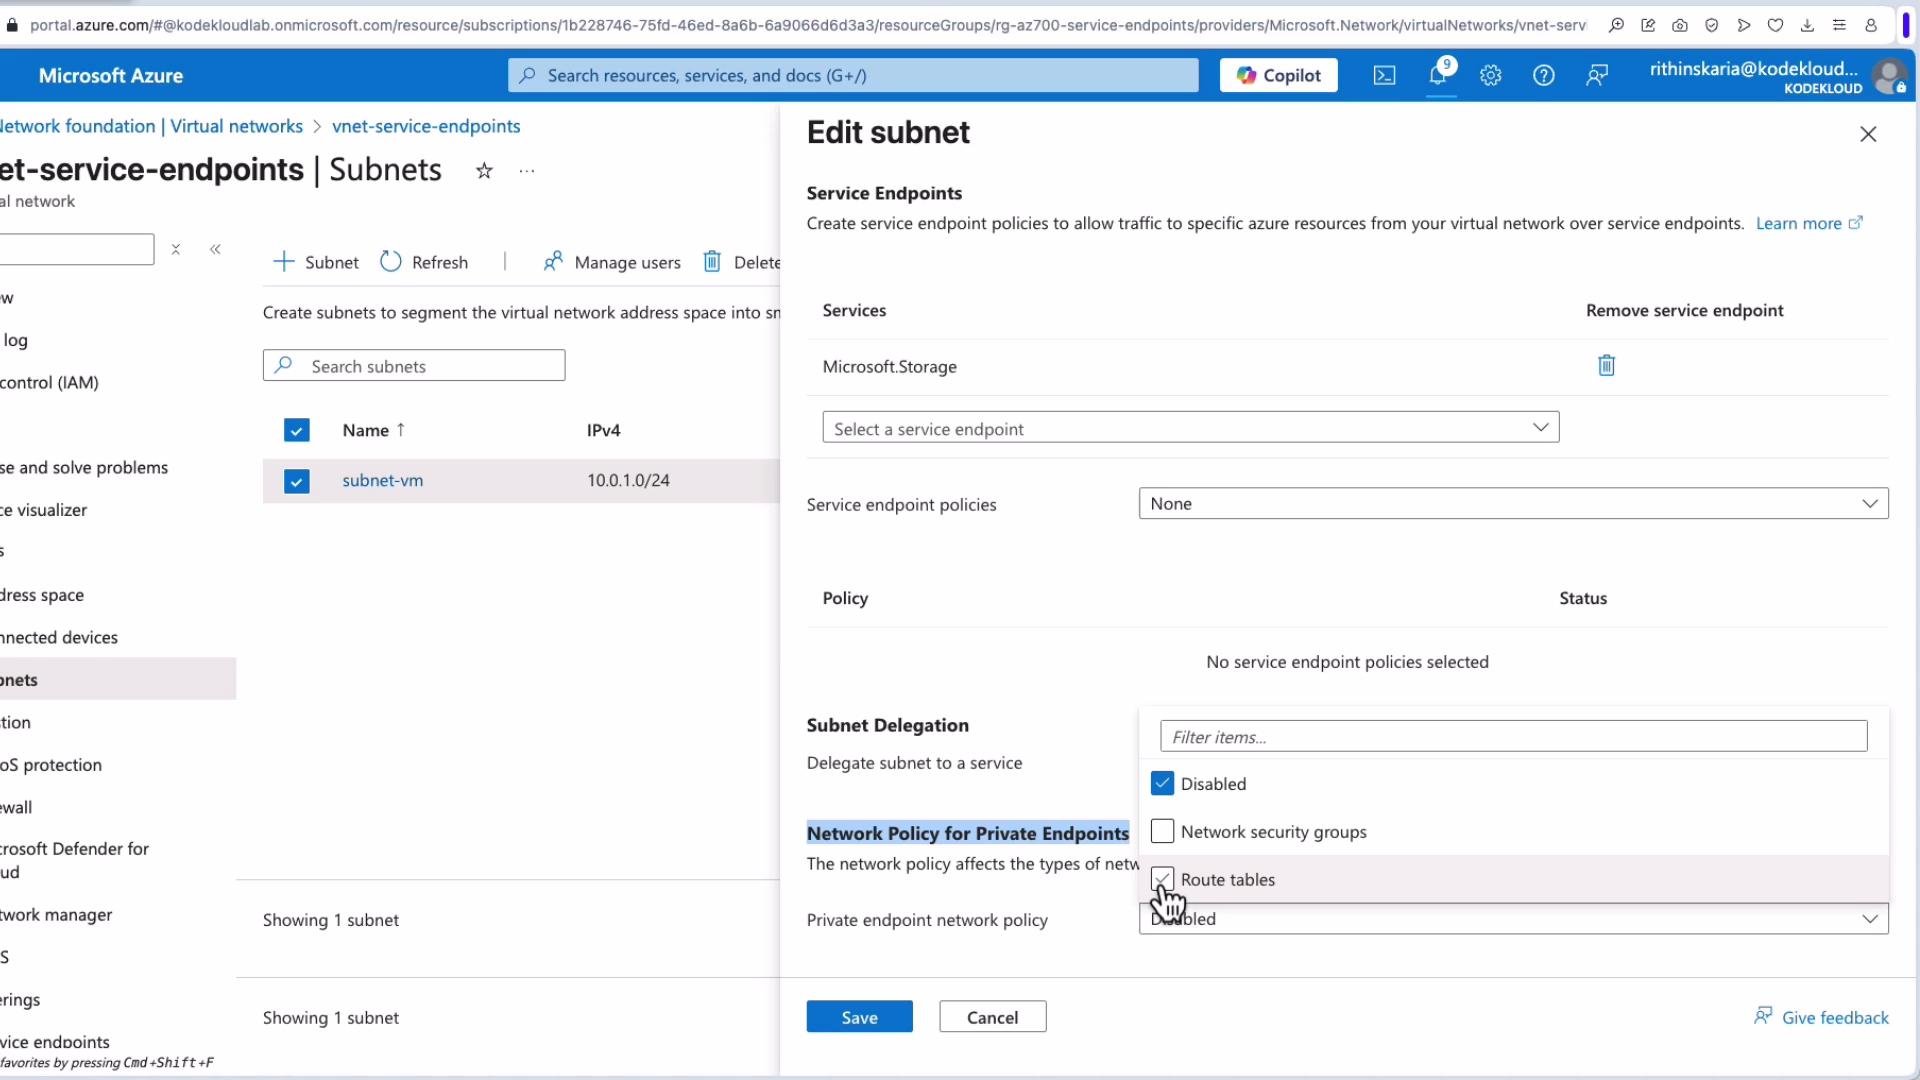Open notifications bell icon
Image resolution: width=1920 pixels, height=1080 pixels.
point(1439,76)
